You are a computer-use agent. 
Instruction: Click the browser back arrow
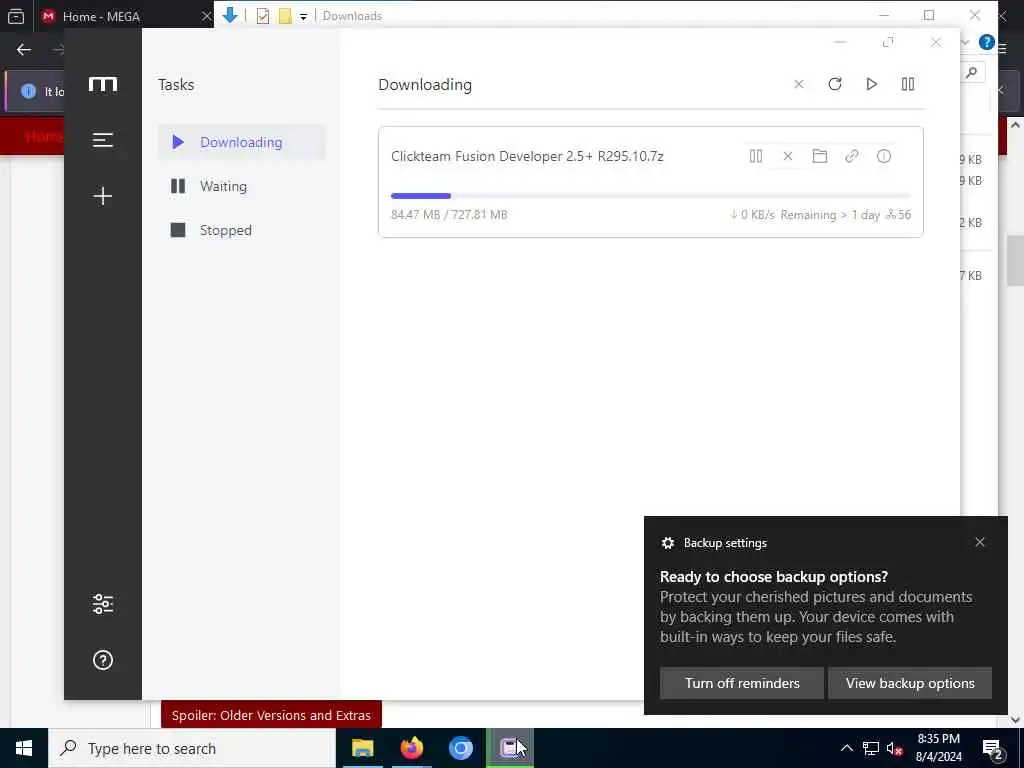click(x=24, y=50)
